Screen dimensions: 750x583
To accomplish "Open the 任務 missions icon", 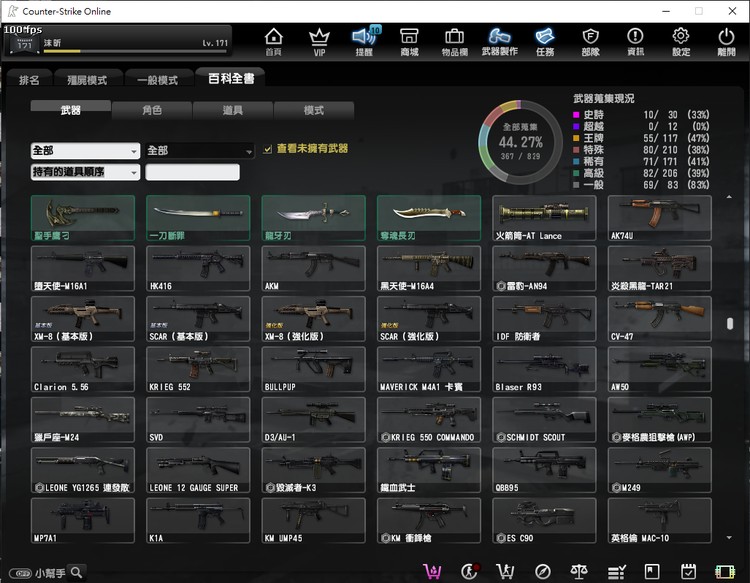I will 545,42.
